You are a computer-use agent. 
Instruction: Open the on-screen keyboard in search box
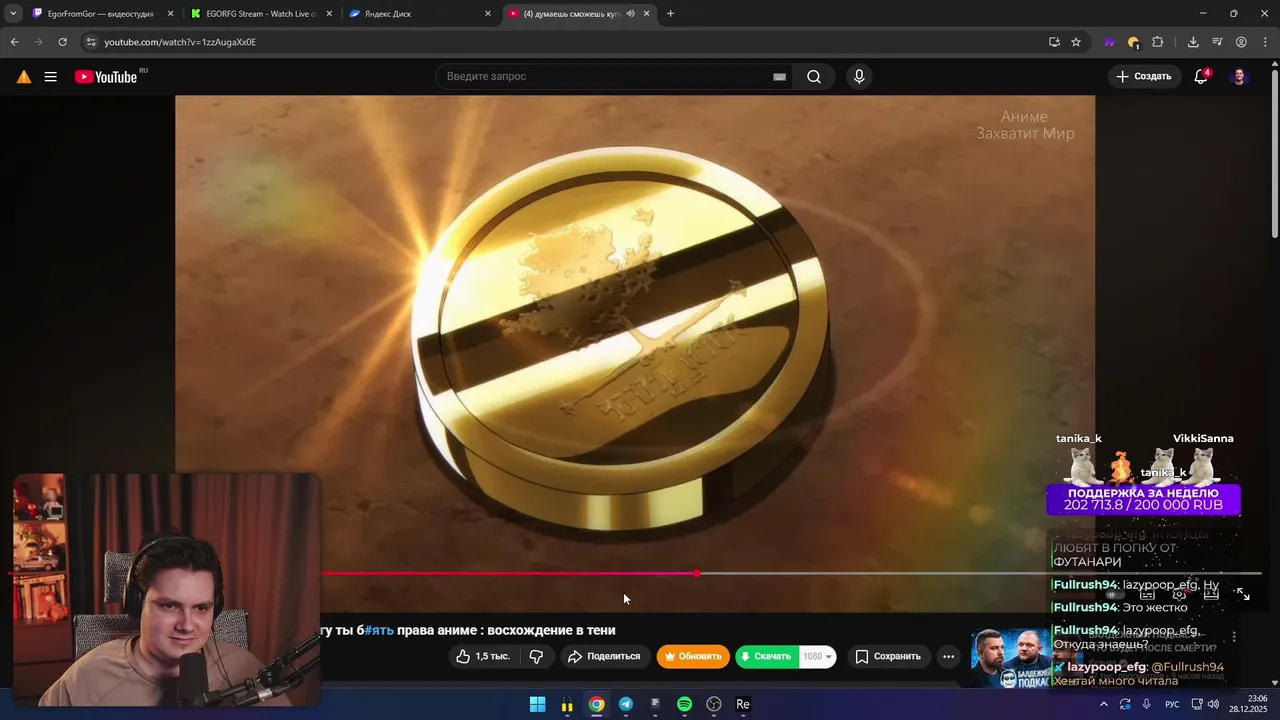(779, 77)
